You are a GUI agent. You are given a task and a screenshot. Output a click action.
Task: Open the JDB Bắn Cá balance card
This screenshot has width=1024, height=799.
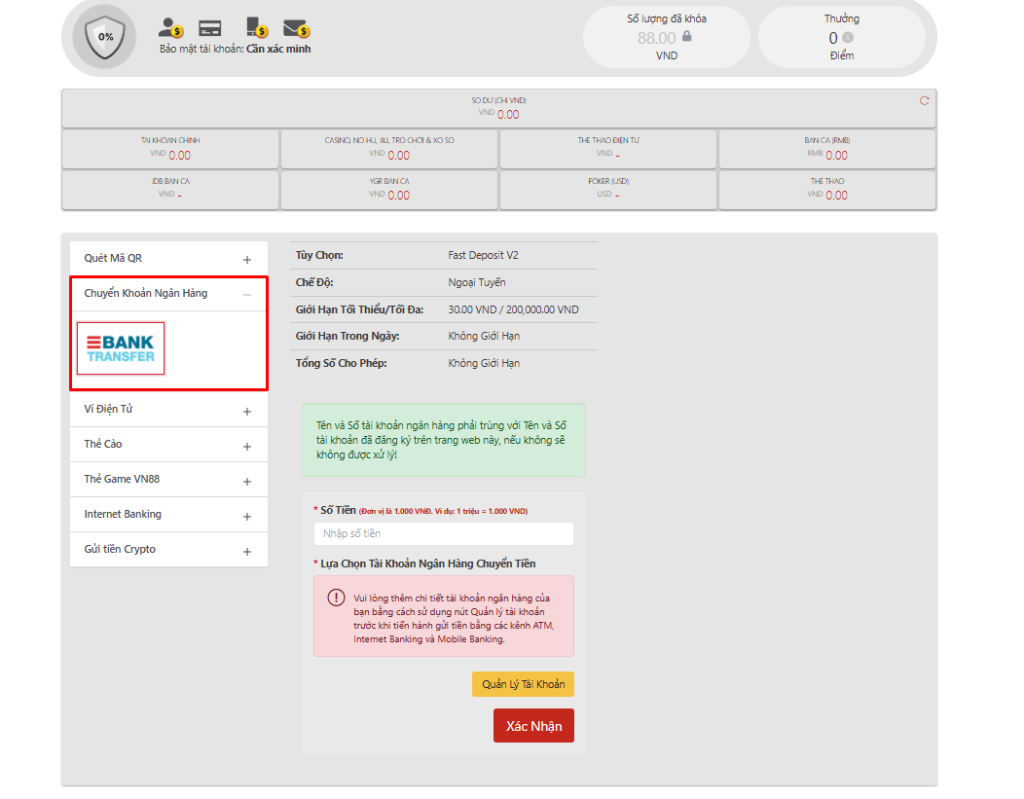pyautogui.click(x=170, y=189)
